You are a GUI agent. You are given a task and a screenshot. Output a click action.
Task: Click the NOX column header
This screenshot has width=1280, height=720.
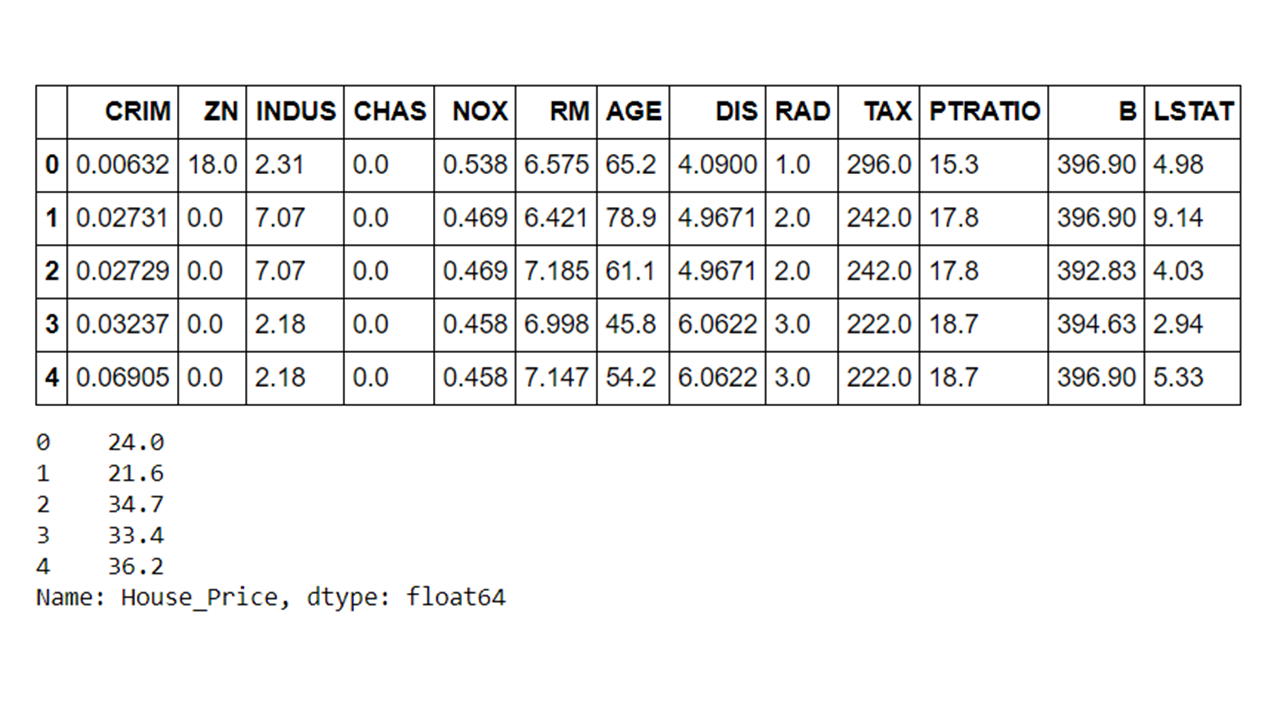pyautogui.click(x=480, y=111)
